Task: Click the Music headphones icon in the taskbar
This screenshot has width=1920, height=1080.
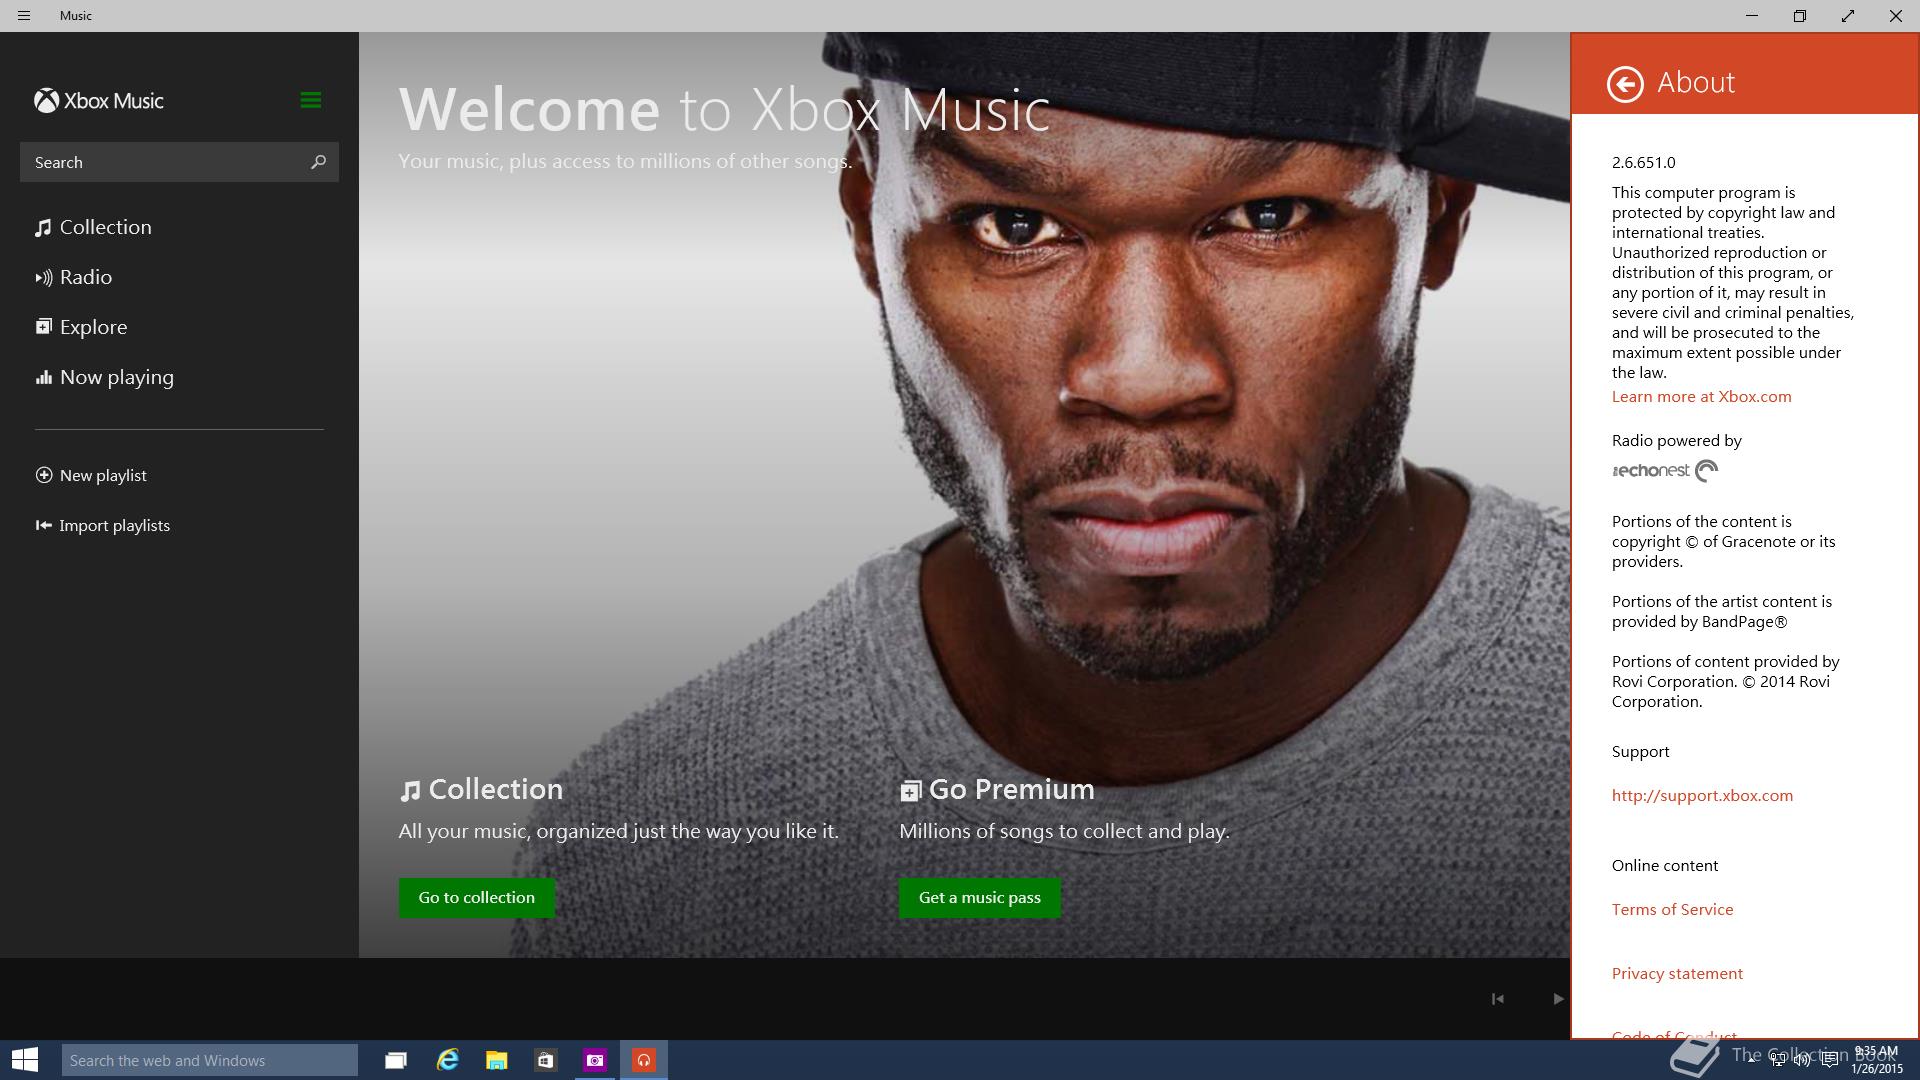Action: pyautogui.click(x=644, y=1060)
